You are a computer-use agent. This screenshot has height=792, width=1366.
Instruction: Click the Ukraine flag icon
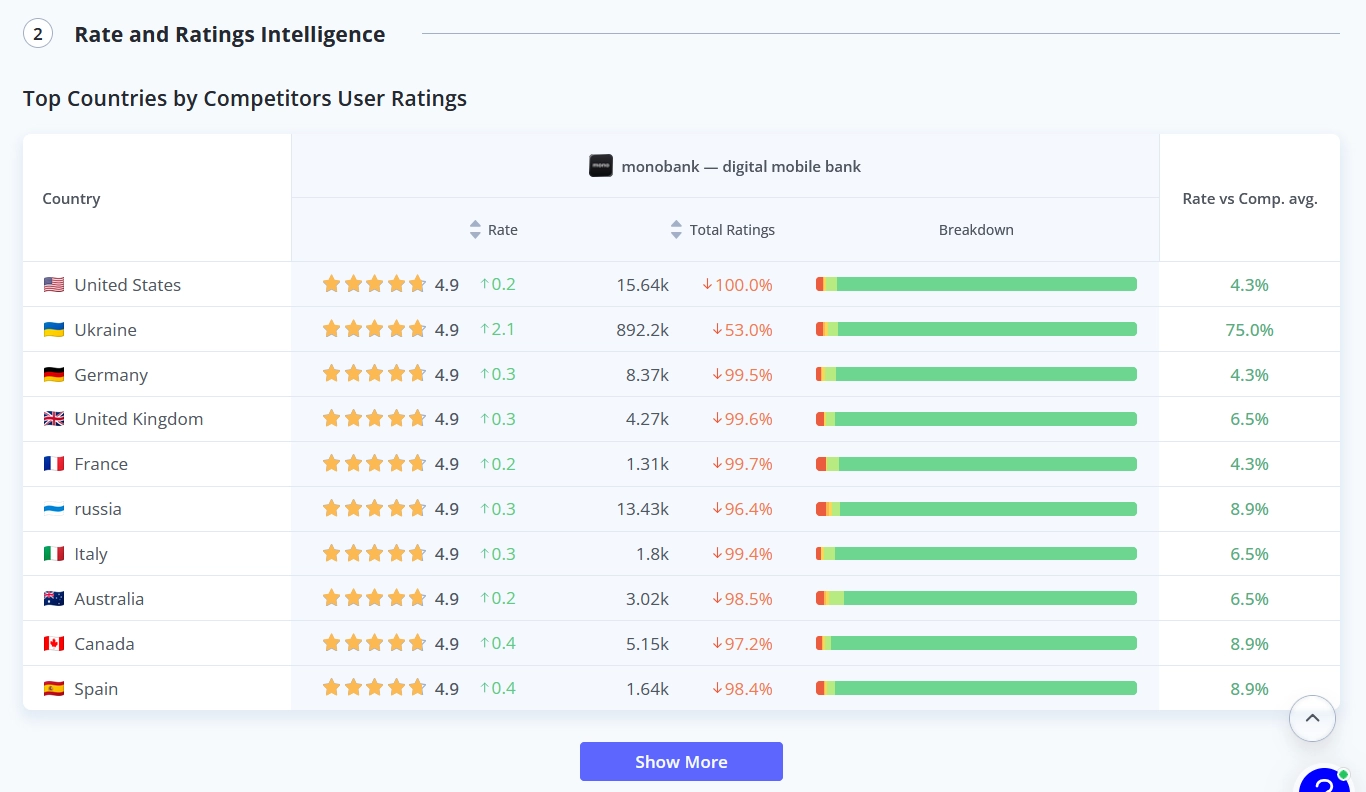[54, 330]
